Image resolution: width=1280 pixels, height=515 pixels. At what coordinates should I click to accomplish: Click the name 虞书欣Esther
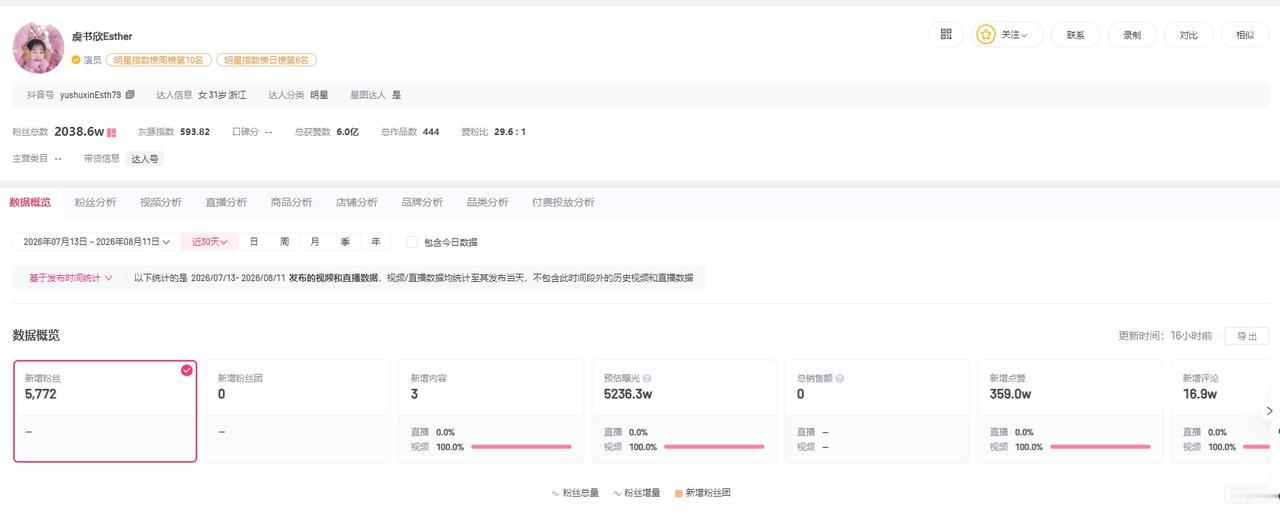102,36
